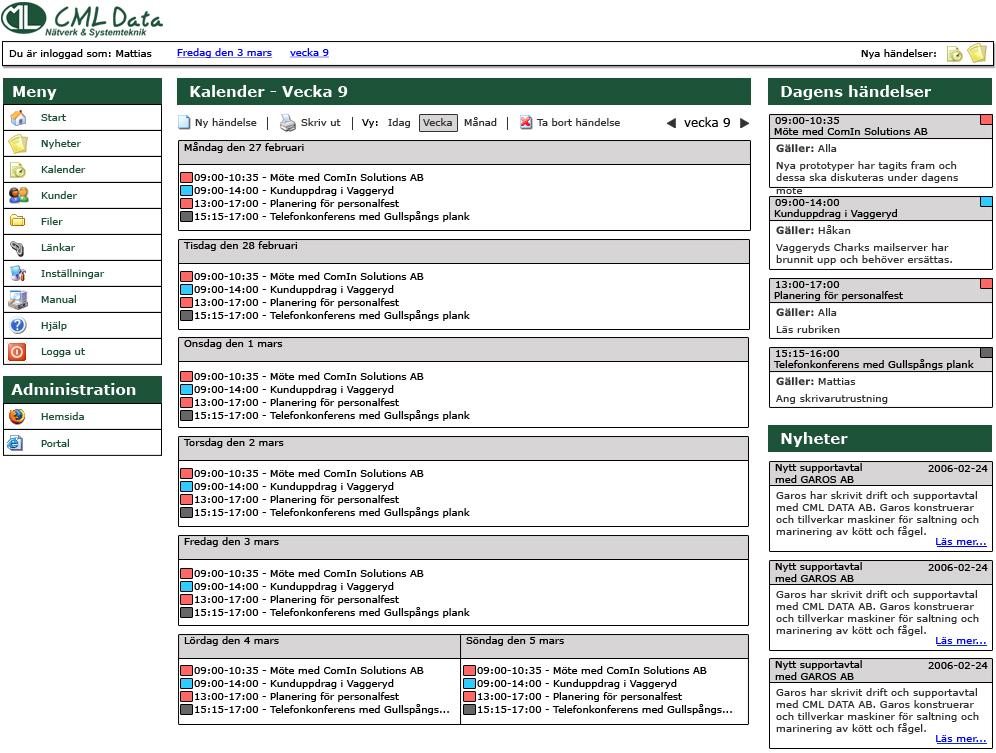Image resolution: width=996 pixels, height=753 pixels.
Task: Click second news item's 'Läs mer...' link
Action: tap(960, 641)
